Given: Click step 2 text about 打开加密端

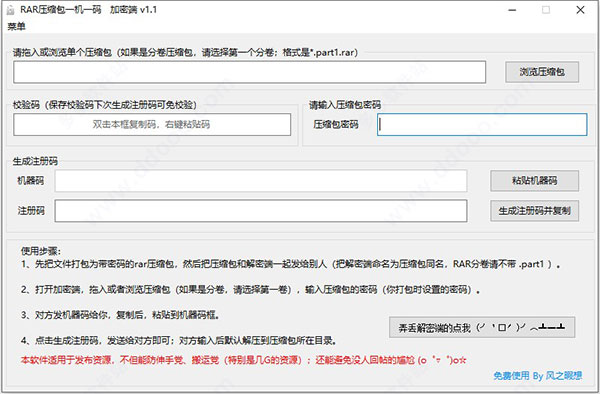Looking at the screenshot, I should click(x=251, y=290).
